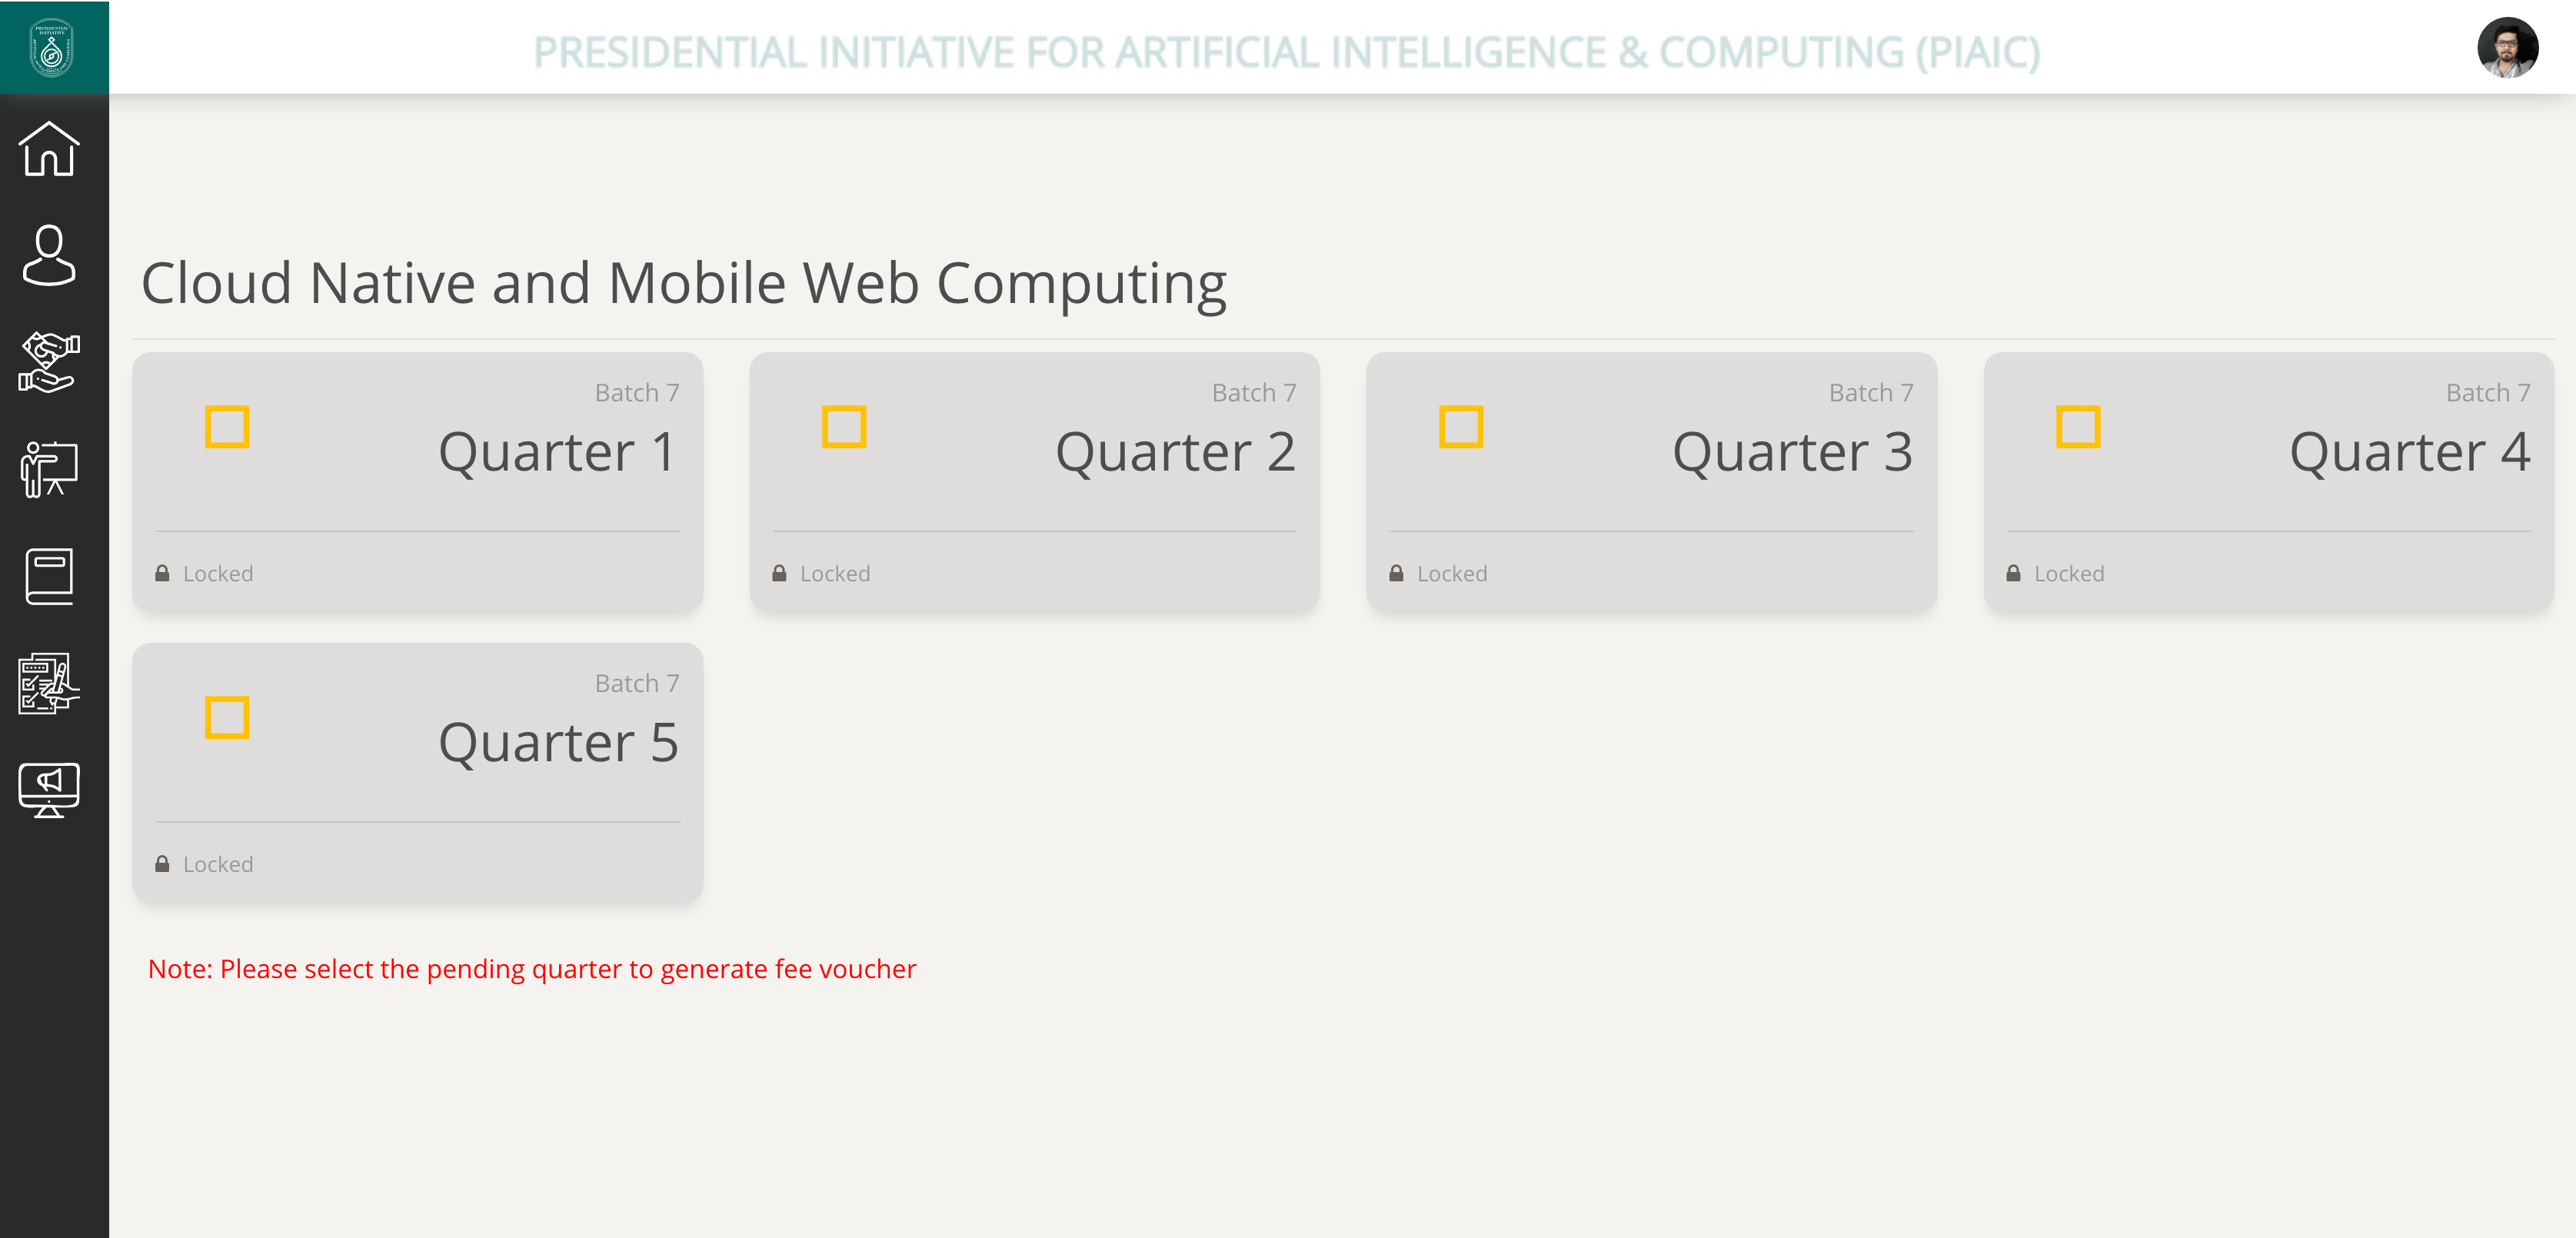Click the Locked label on Quarter 3 card
The width and height of the screenshot is (2576, 1238).
(1451, 574)
